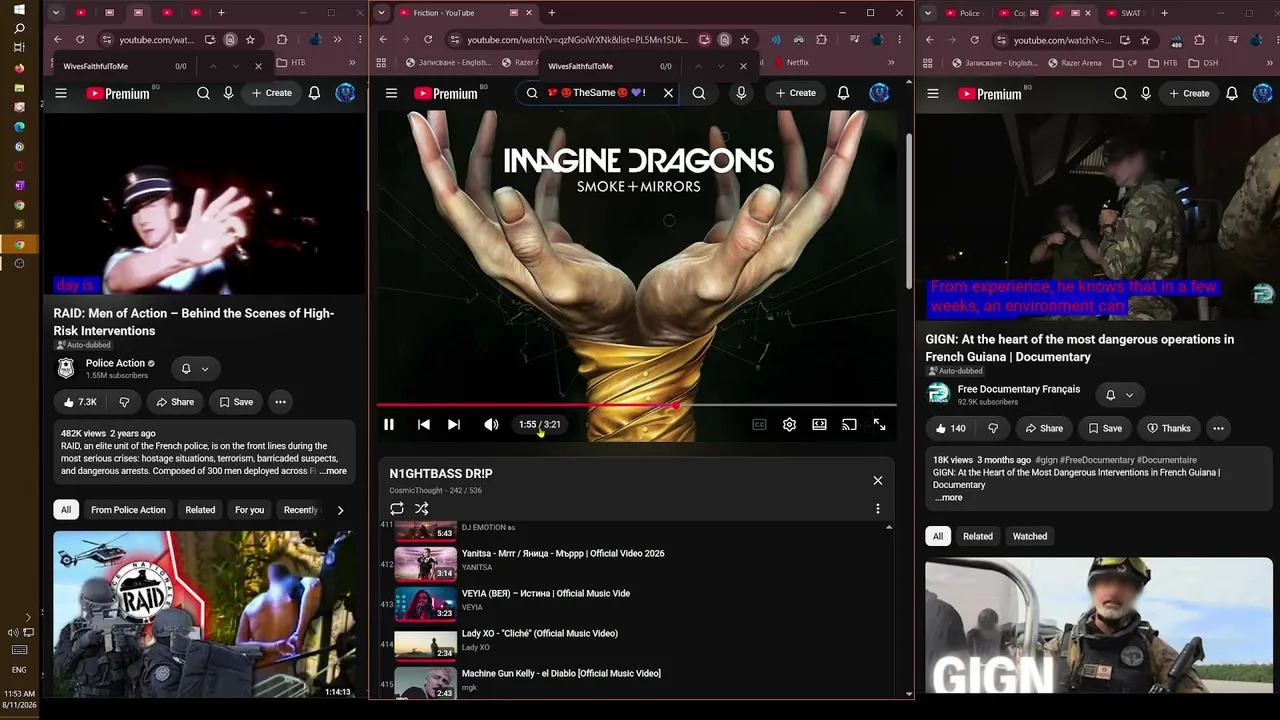
Task: Close the N1GHTBASS DR!P playlist panel
Action: pos(878,481)
